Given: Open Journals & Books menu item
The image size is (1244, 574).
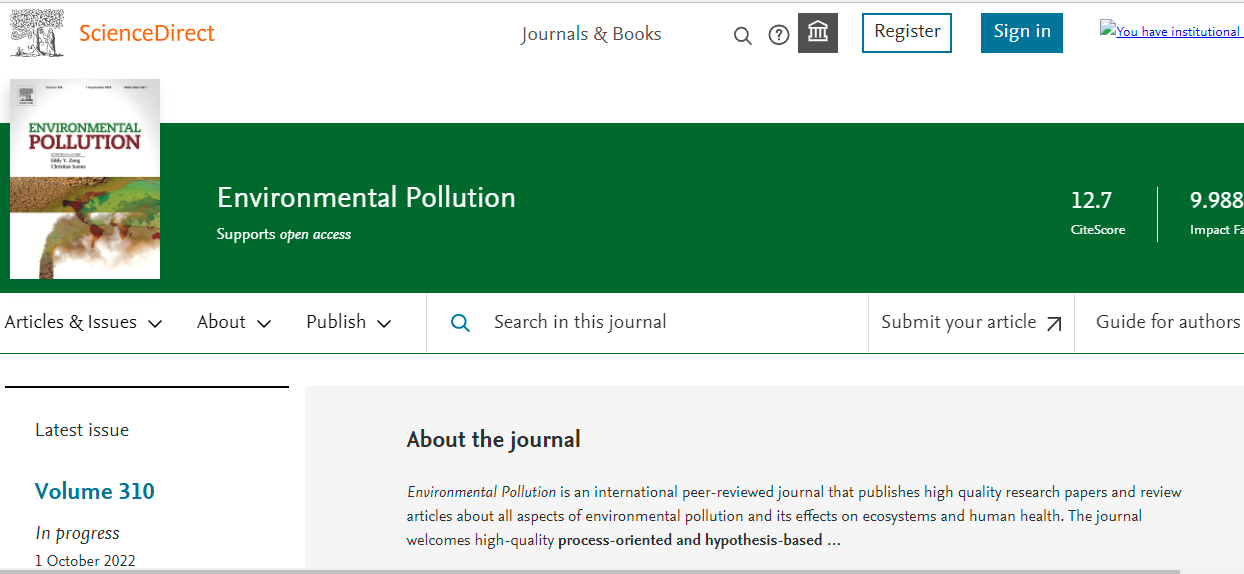Looking at the screenshot, I should click(591, 34).
